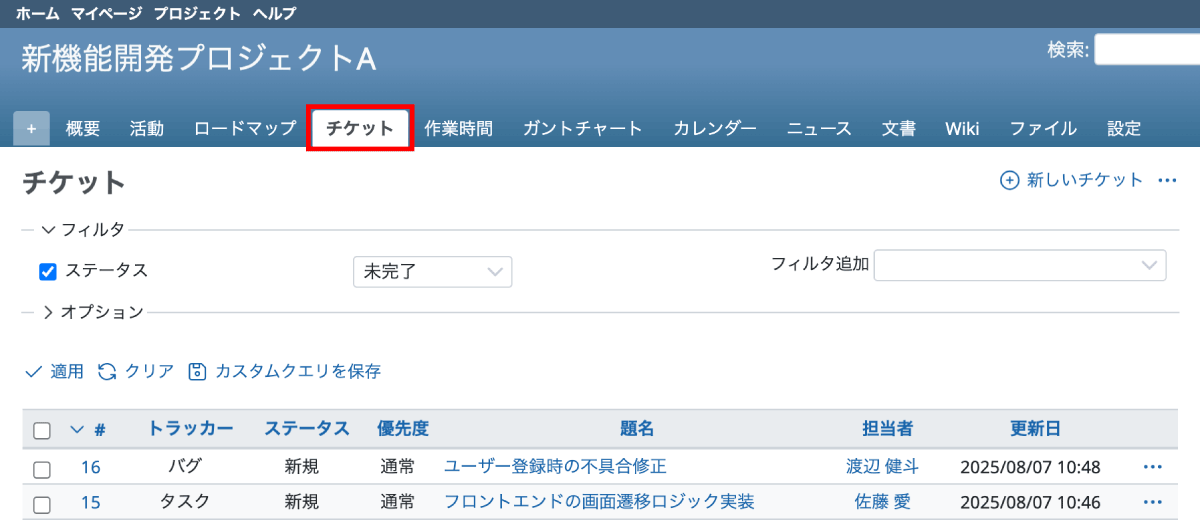Click the new ticket plus-circle icon
Image resolution: width=1200 pixels, height=525 pixels.
1009,180
